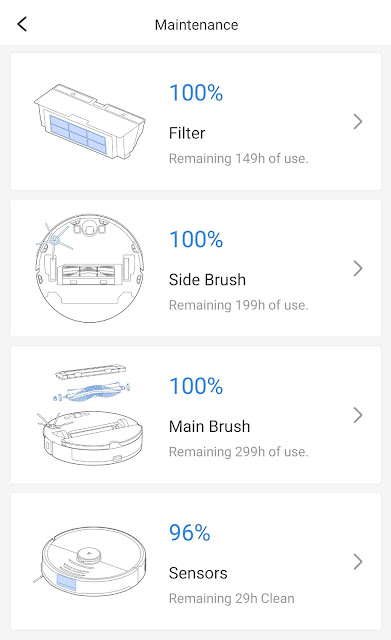Tap the sensors robot top-view illustration
This screenshot has width=391, height=640.
click(x=89, y=561)
